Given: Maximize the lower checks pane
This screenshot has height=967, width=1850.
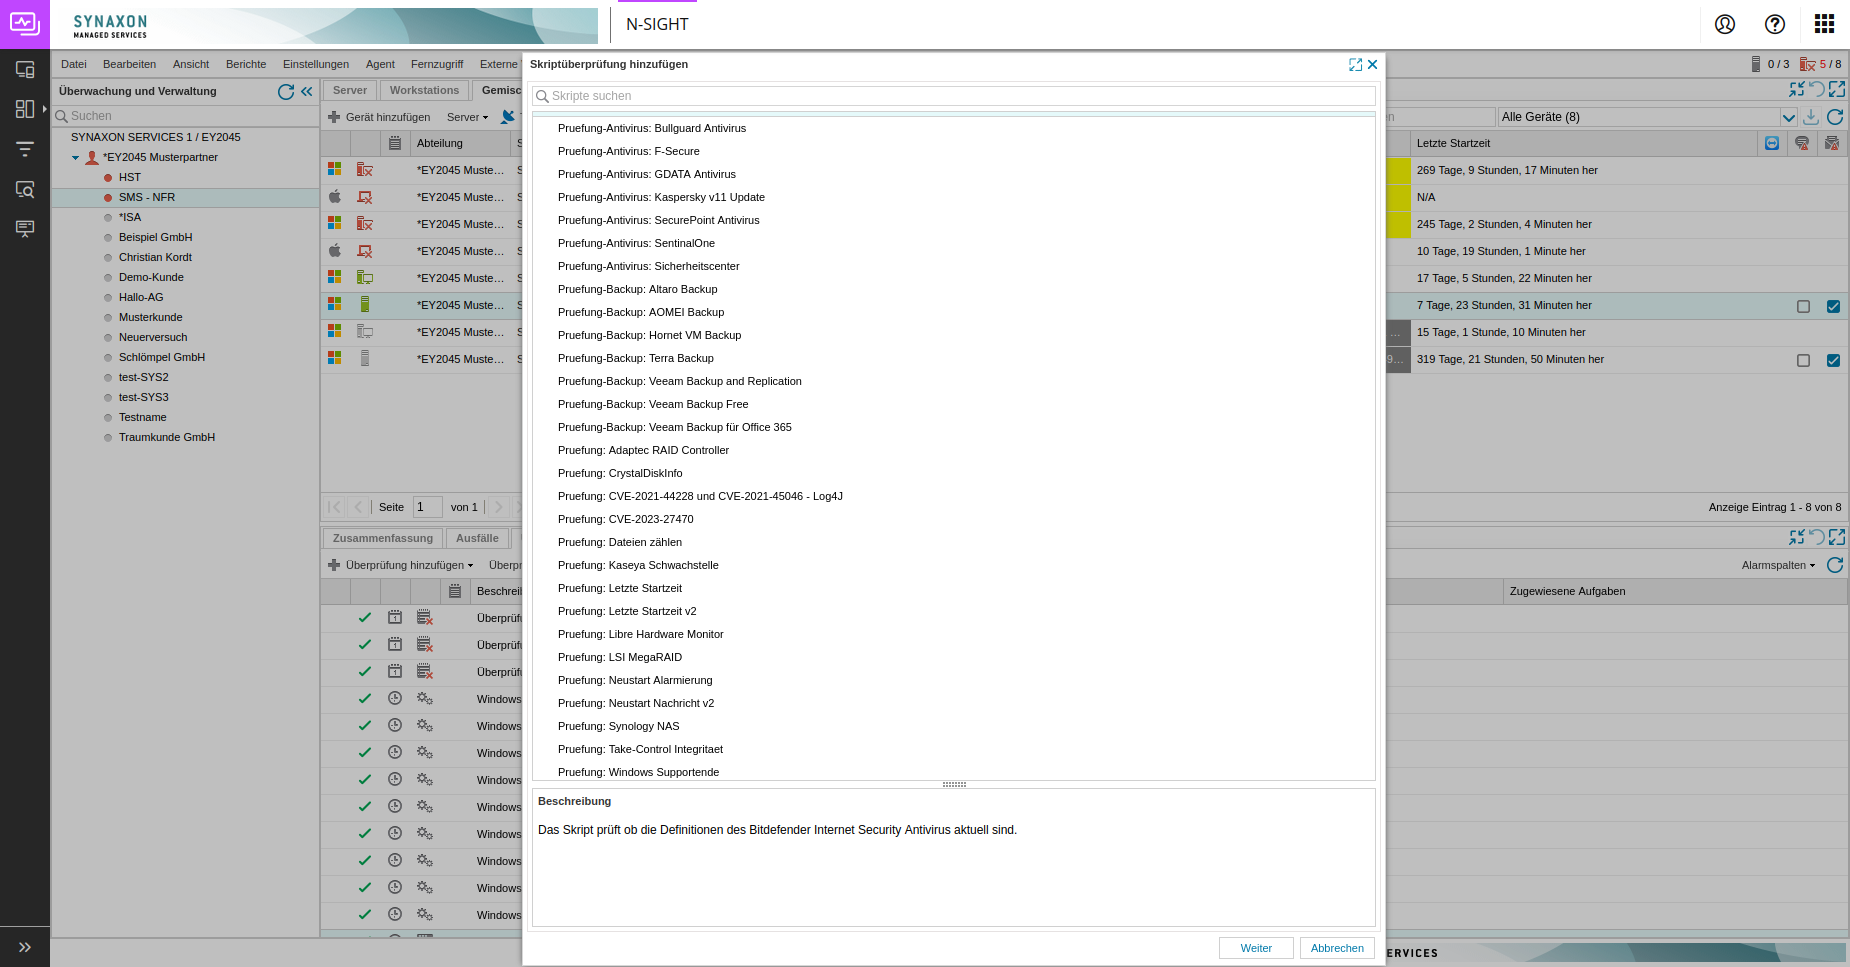Looking at the screenshot, I should (1837, 537).
